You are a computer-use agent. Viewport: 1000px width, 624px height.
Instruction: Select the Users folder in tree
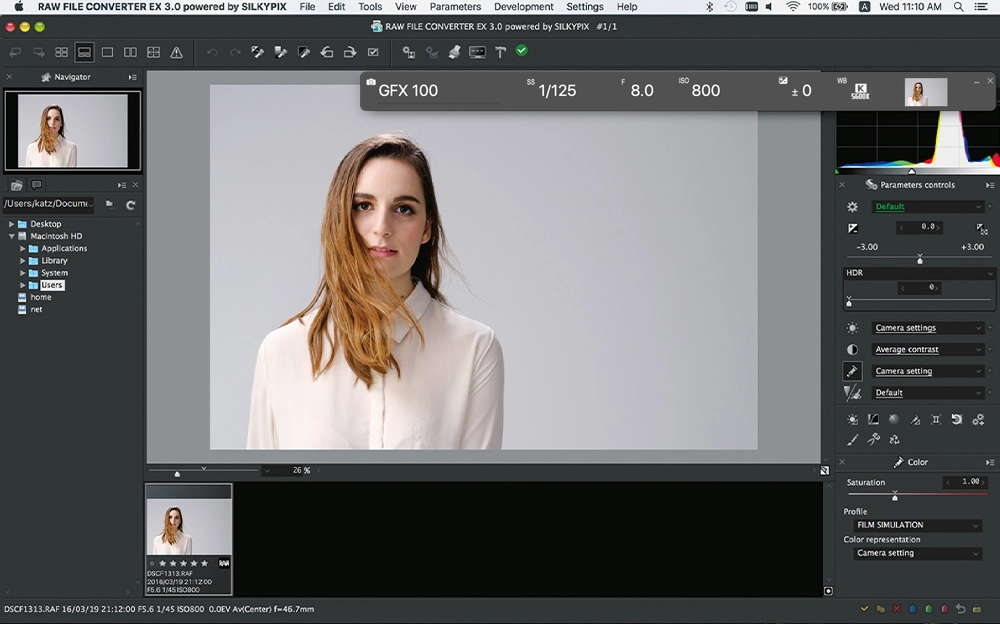click(x=52, y=285)
